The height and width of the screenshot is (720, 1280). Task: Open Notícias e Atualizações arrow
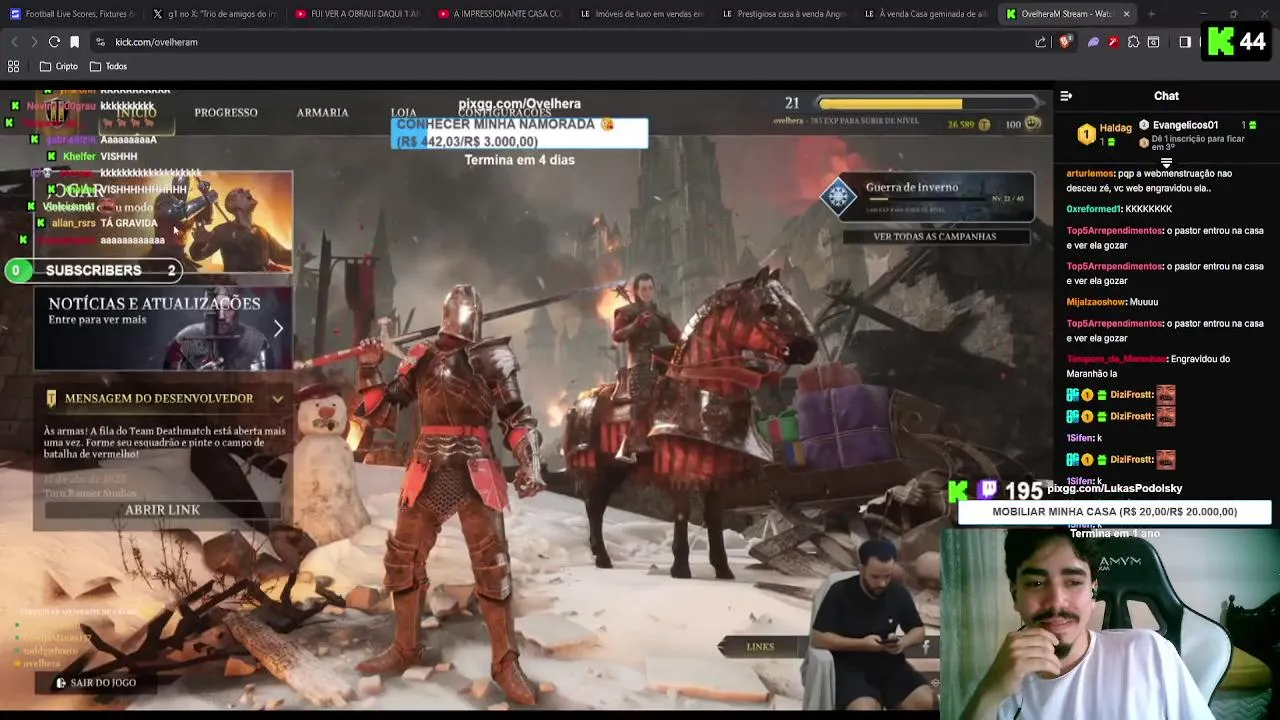point(278,328)
